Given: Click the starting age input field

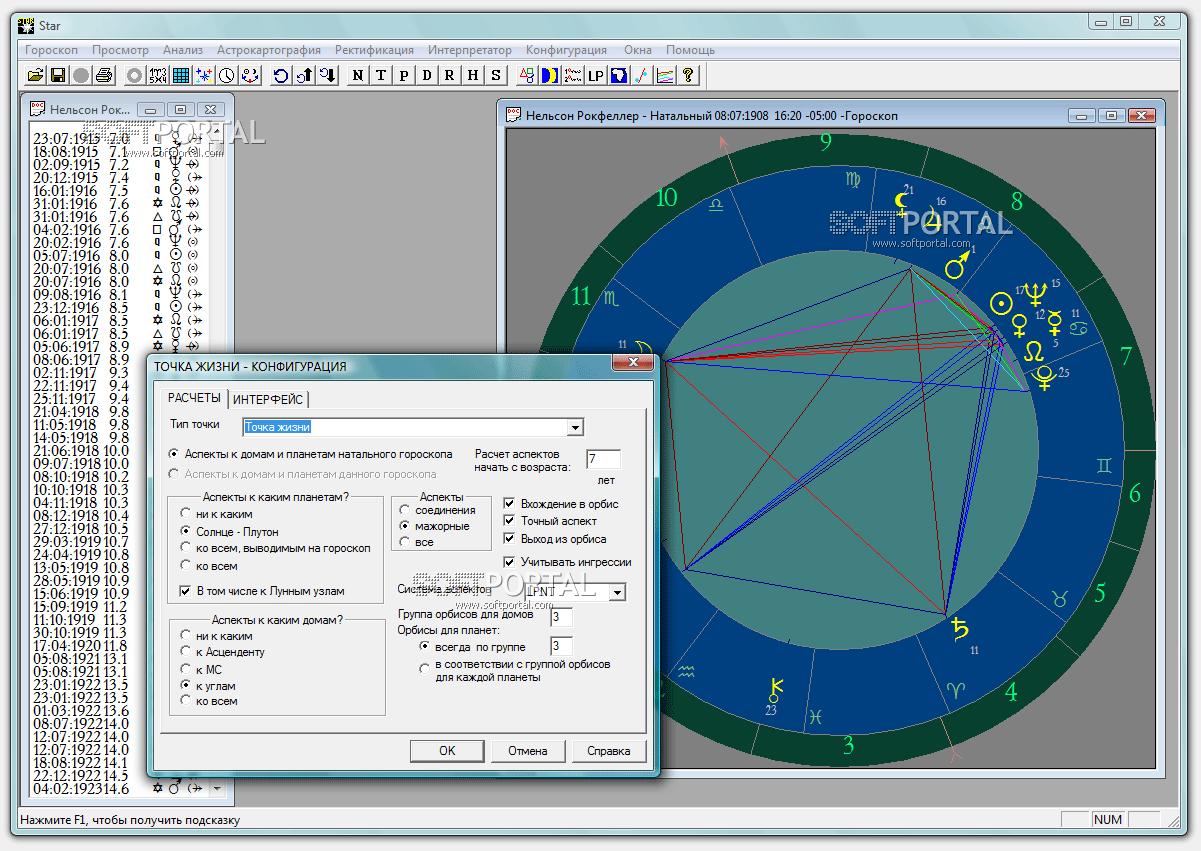Looking at the screenshot, I should coord(603,459).
